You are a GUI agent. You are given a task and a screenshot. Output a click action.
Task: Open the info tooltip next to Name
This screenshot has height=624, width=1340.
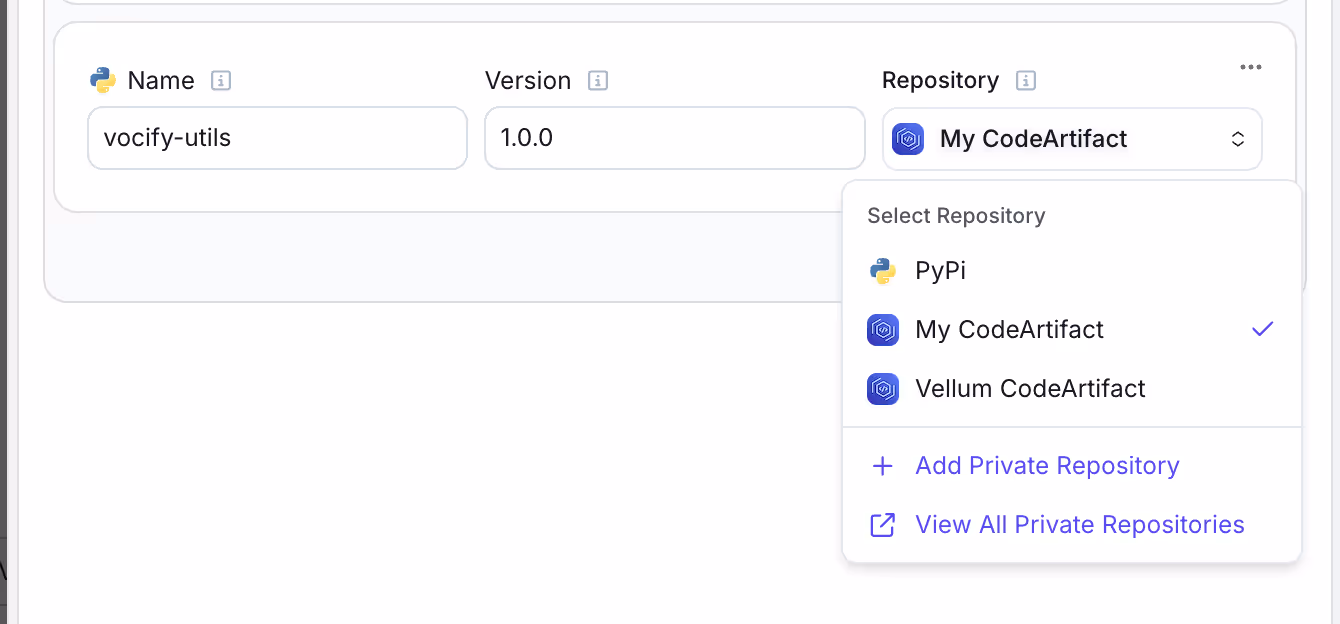[221, 81]
